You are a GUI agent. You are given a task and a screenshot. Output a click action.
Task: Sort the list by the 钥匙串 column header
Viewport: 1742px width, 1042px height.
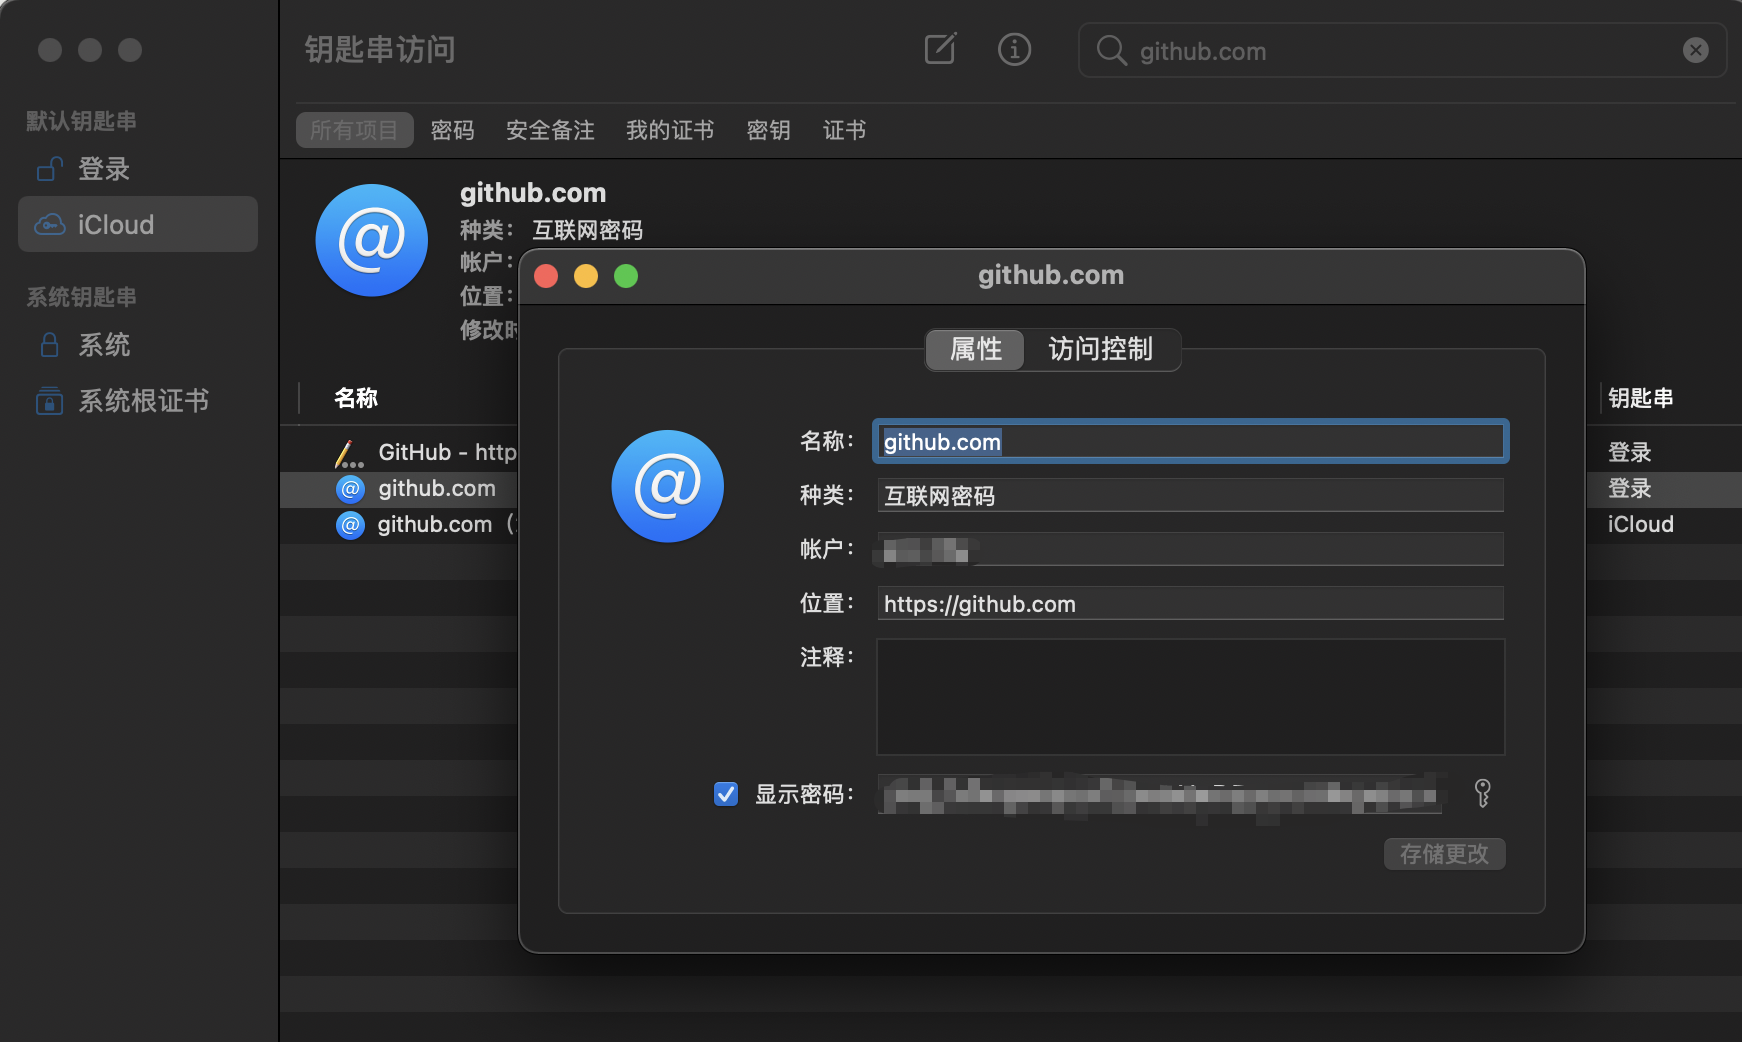click(x=1640, y=398)
